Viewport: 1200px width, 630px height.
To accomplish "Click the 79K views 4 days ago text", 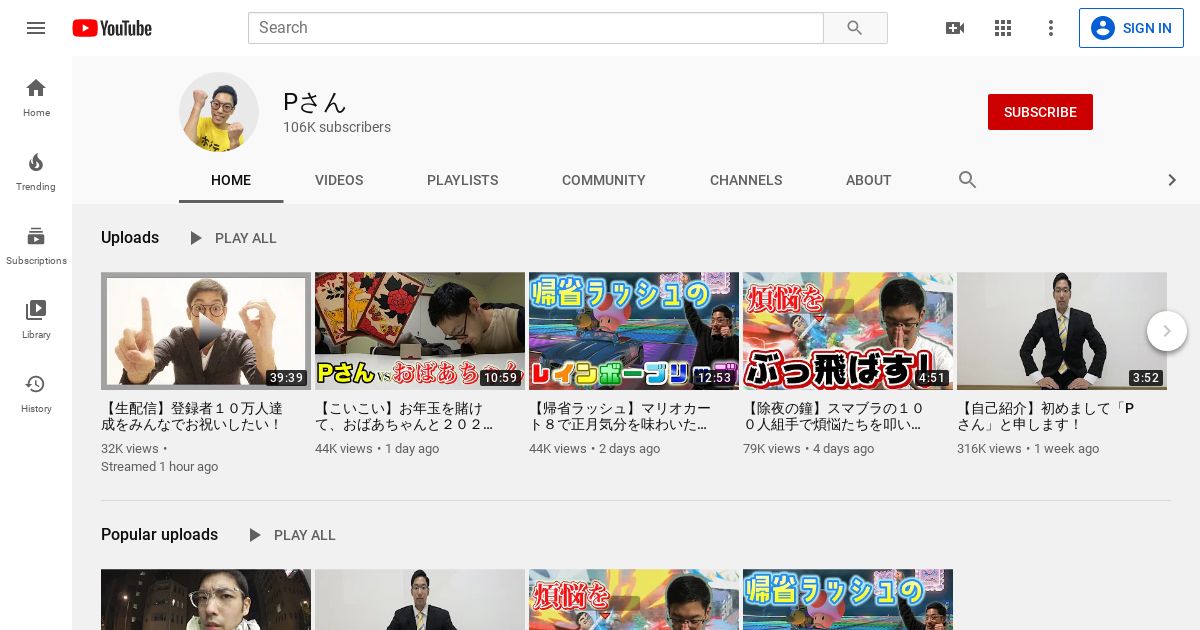I will 808,449.
